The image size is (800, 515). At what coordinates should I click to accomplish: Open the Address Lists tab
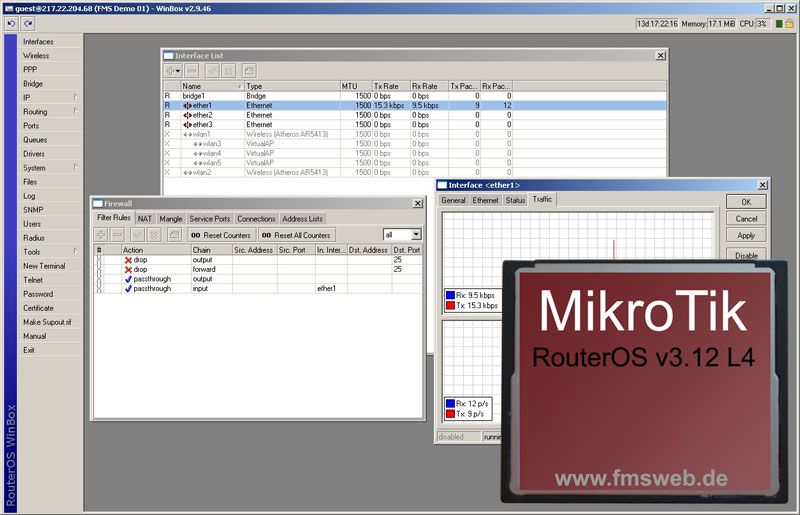(303, 218)
